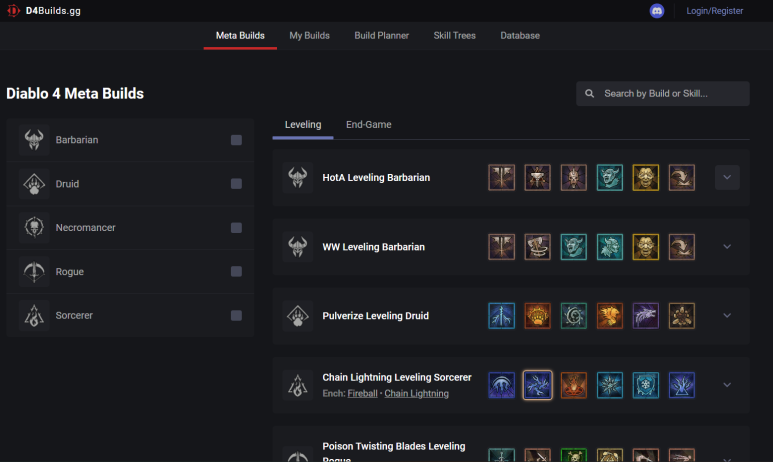Screen dimensions: 773x462
Task: Tick the Druid filter checkbox
Action: pos(236,184)
